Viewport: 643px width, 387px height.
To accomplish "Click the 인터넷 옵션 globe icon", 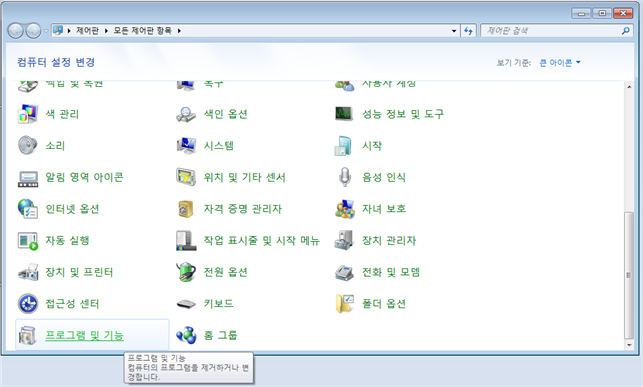I will pos(28,209).
